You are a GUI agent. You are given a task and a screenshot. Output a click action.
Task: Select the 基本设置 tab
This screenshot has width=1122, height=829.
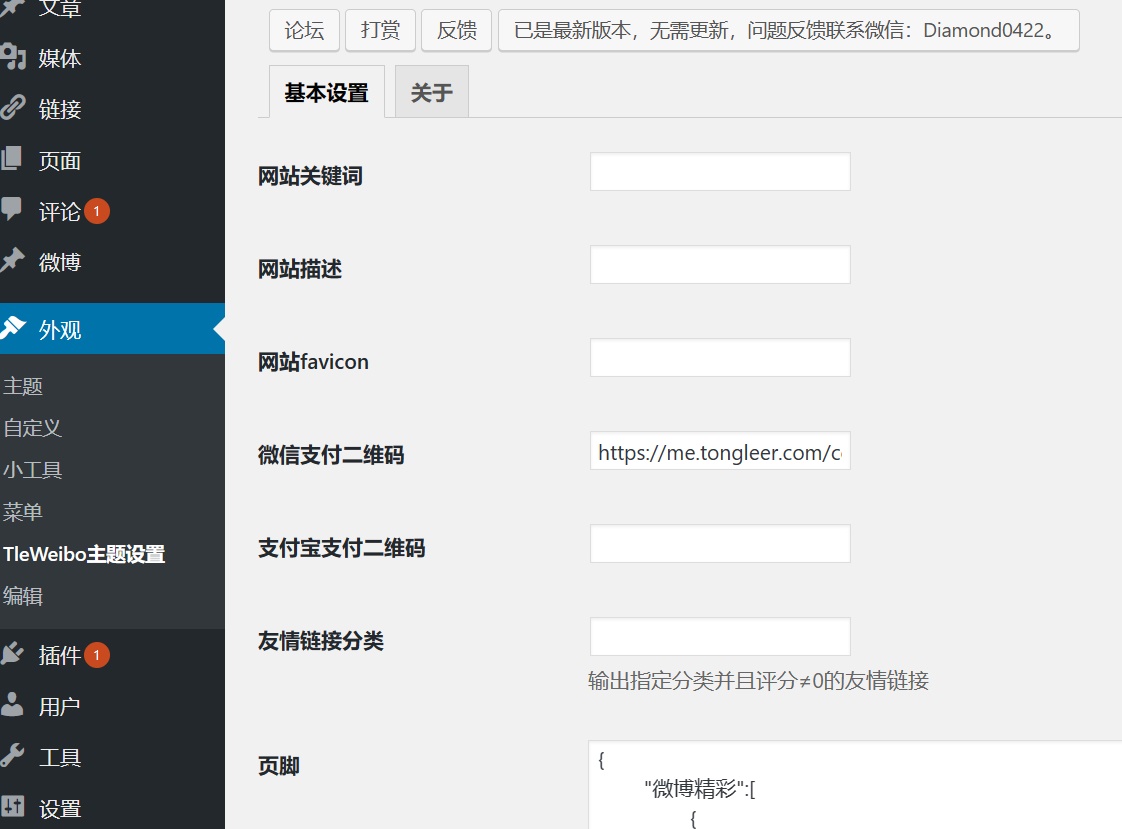point(326,93)
